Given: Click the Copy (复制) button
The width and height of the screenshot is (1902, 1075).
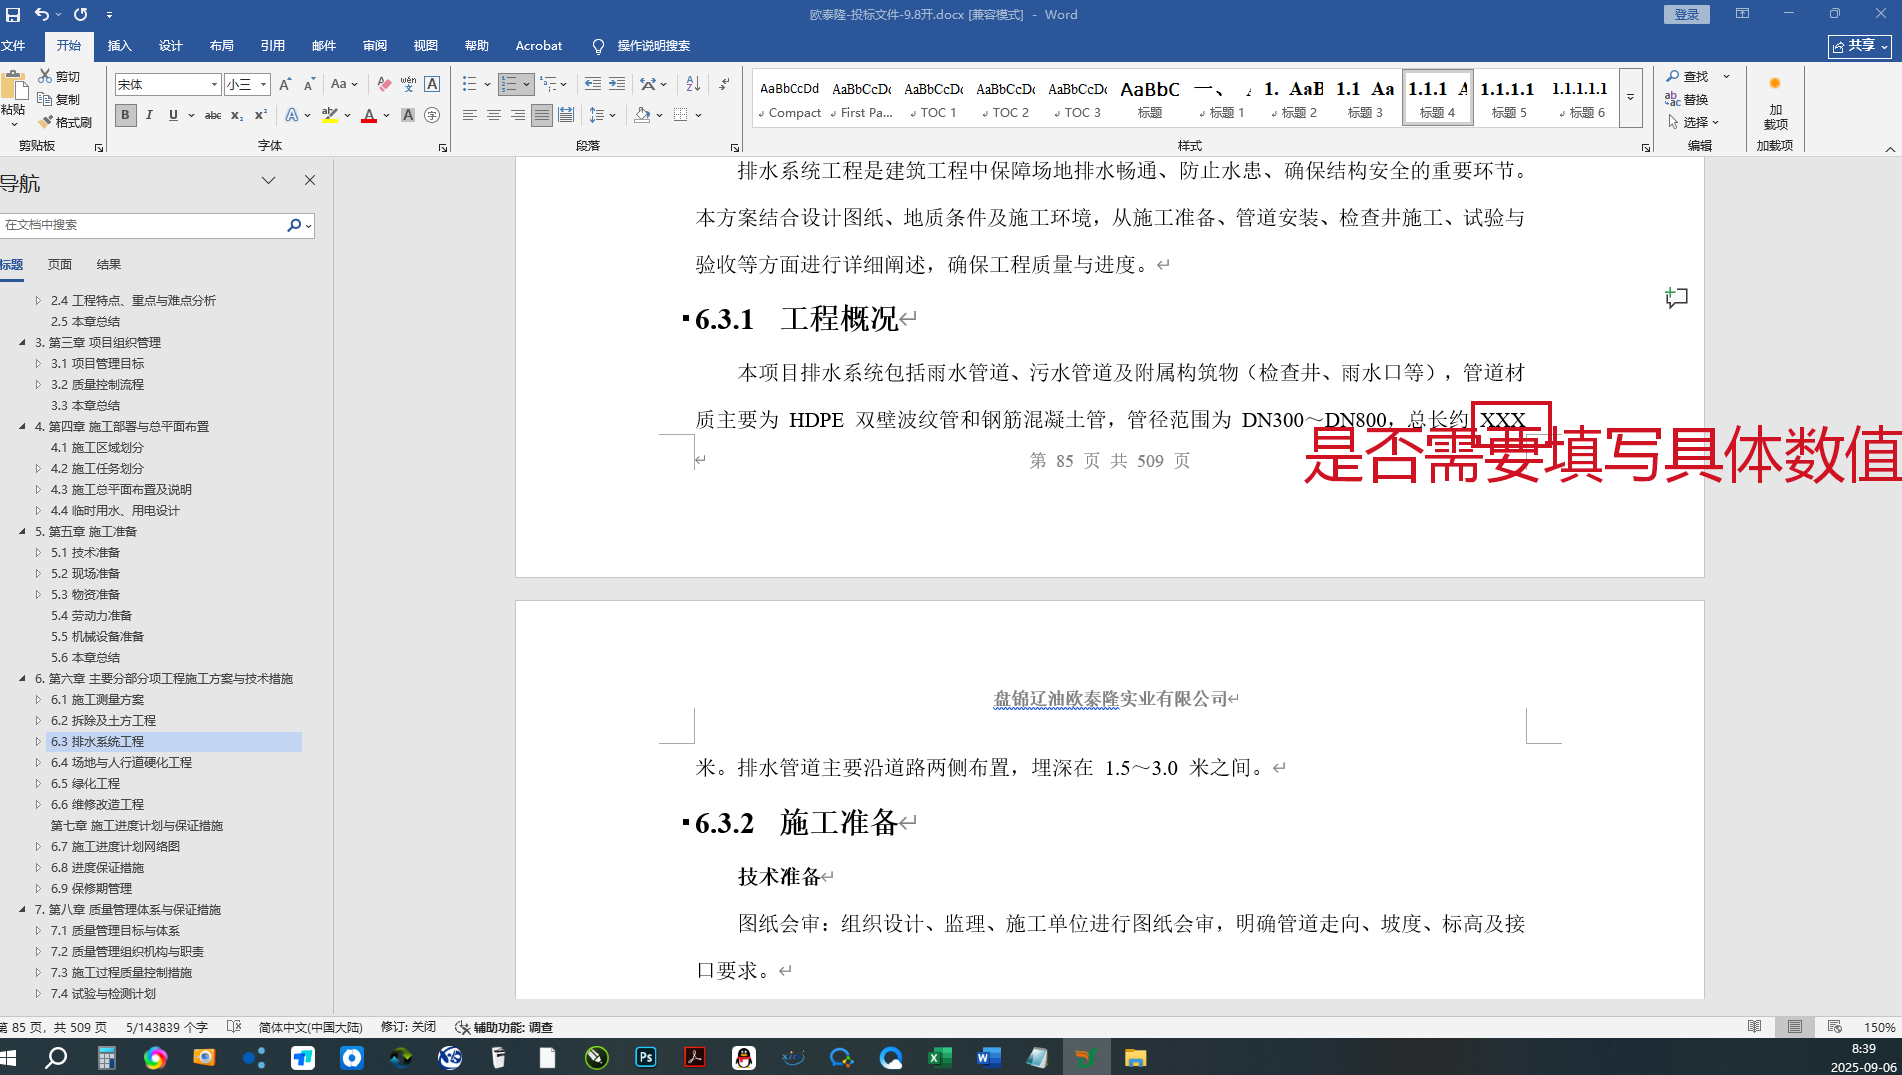Looking at the screenshot, I should point(59,99).
